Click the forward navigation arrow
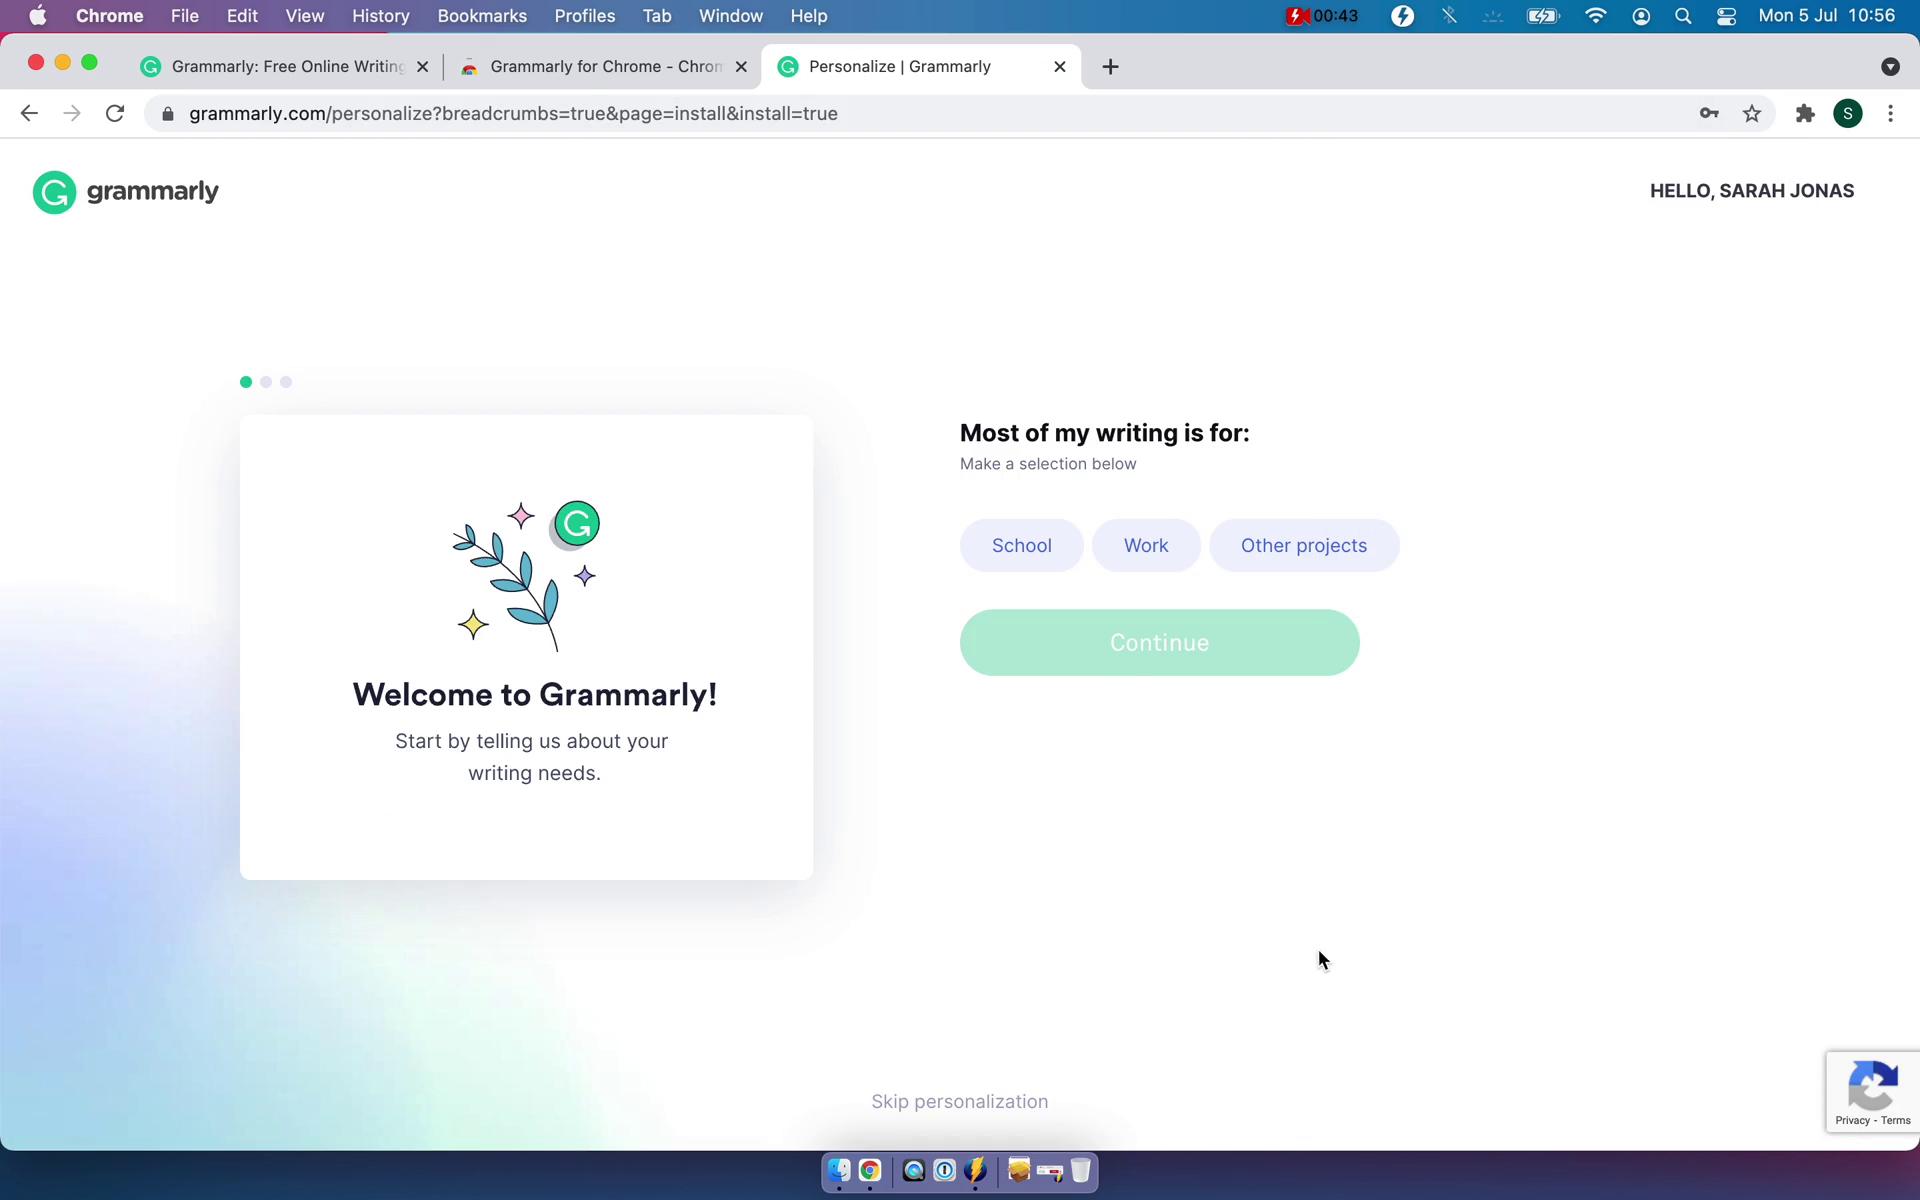 [72, 114]
